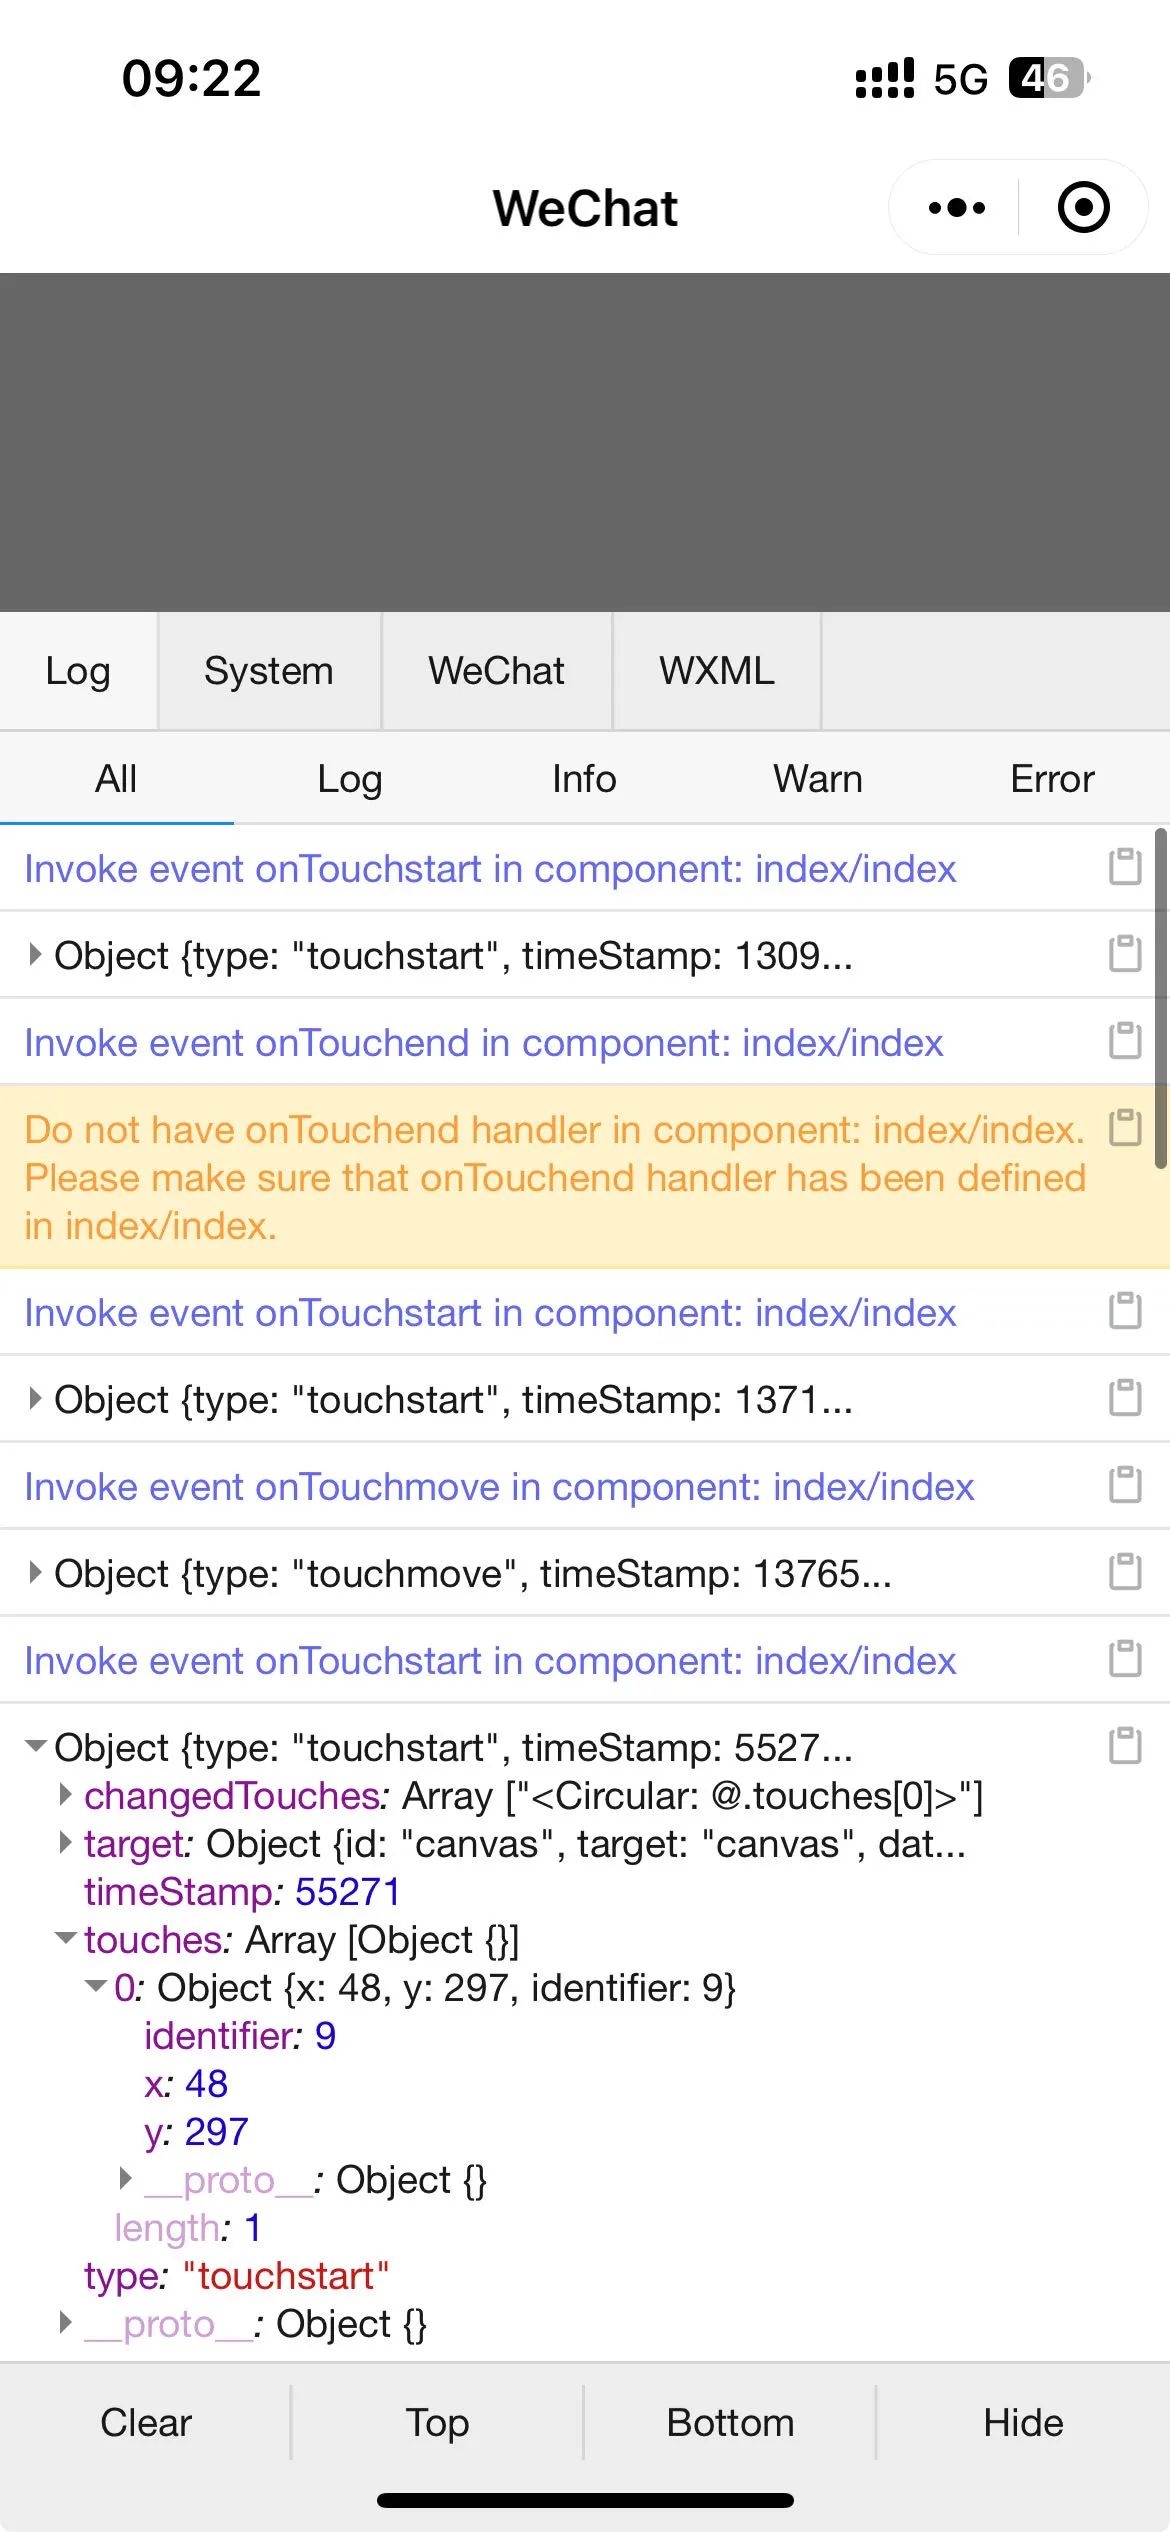Expand the target object with id canvas
Image resolution: width=1170 pixels, height=2532 pixels.
tap(65, 1843)
